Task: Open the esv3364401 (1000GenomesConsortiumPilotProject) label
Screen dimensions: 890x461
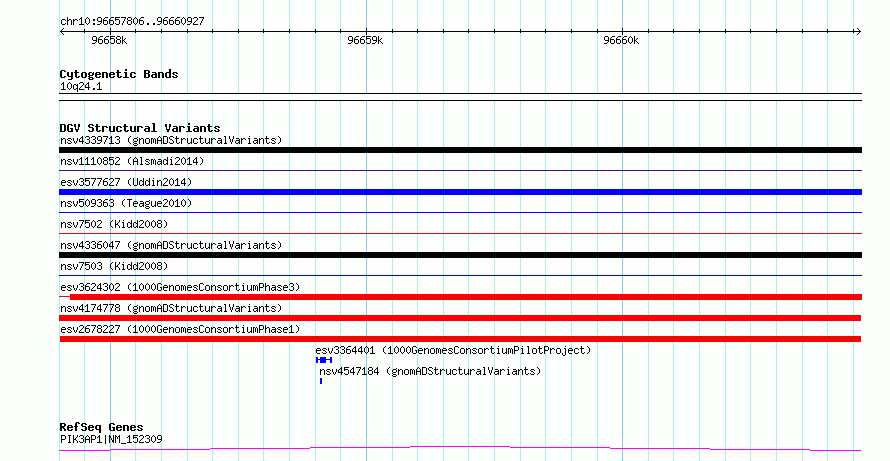Action: (x=453, y=350)
